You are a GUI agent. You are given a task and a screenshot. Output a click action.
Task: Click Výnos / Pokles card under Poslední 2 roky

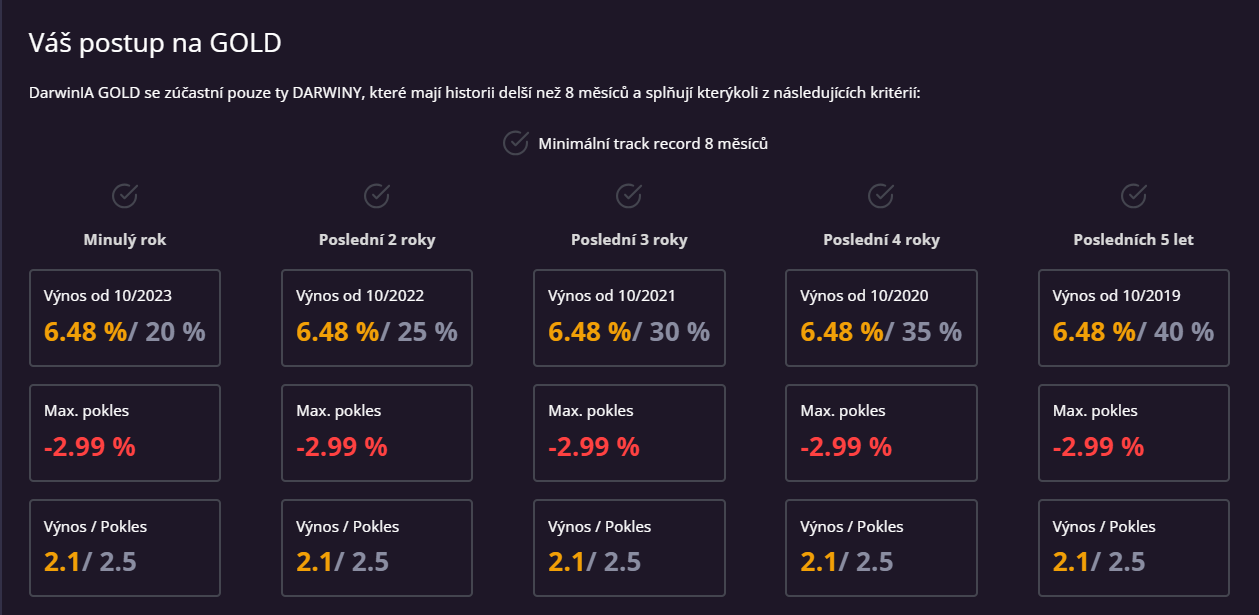[x=377, y=547]
